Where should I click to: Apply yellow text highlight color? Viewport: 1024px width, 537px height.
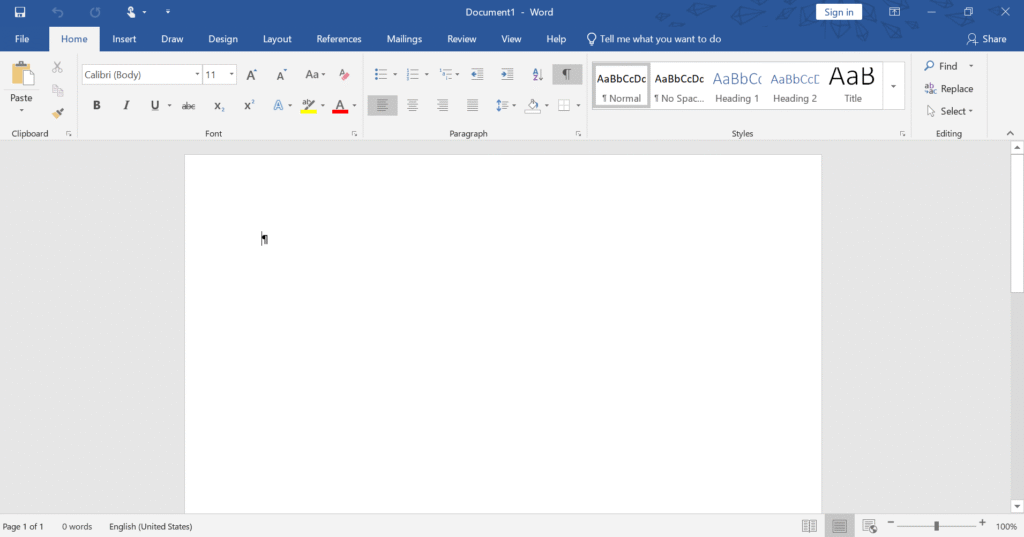click(x=308, y=106)
